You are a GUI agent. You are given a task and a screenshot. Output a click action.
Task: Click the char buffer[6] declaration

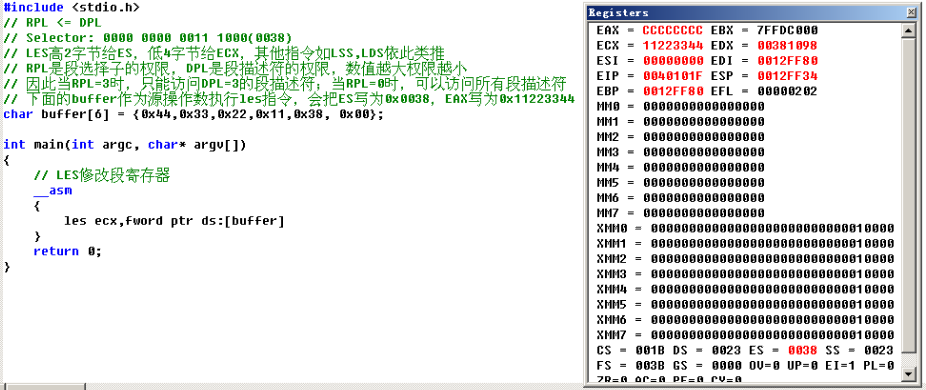[x=194, y=114]
